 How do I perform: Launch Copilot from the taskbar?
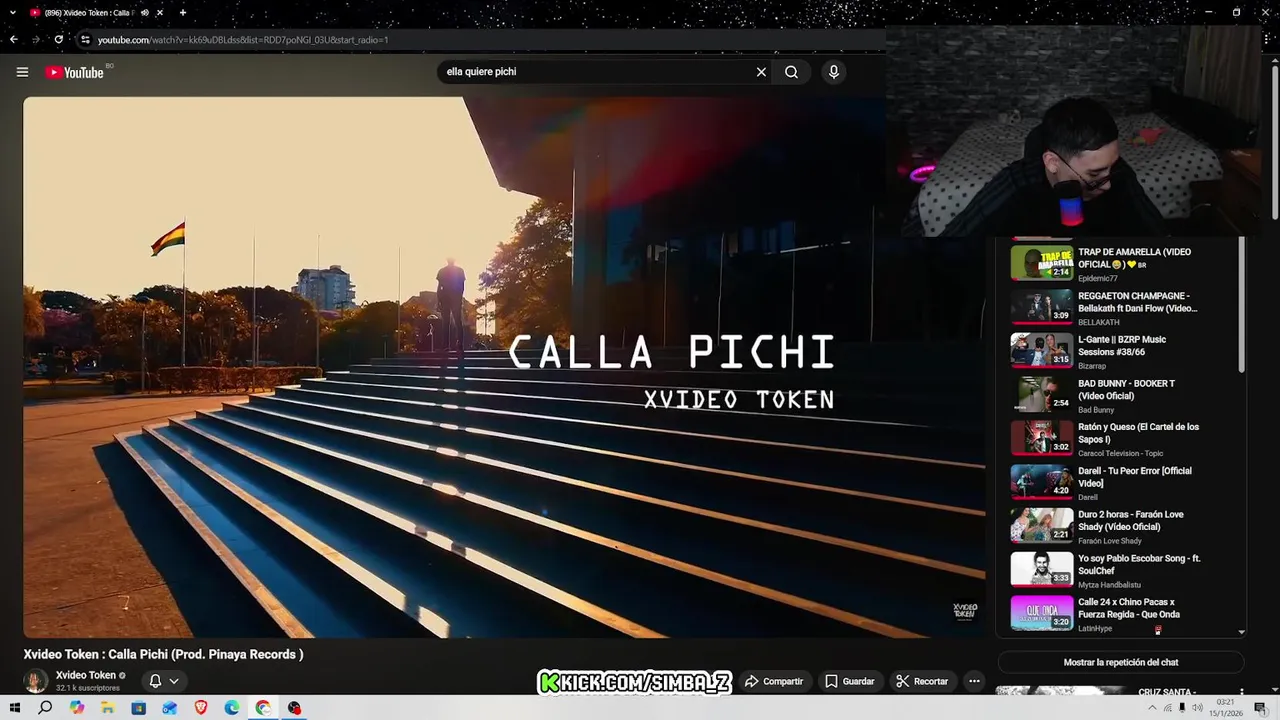click(x=77, y=708)
